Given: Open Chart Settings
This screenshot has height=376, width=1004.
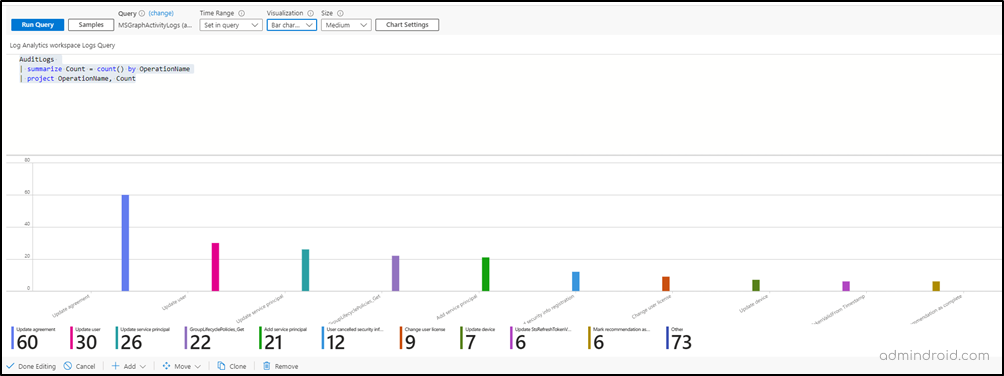Looking at the screenshot, I should 407,25.
